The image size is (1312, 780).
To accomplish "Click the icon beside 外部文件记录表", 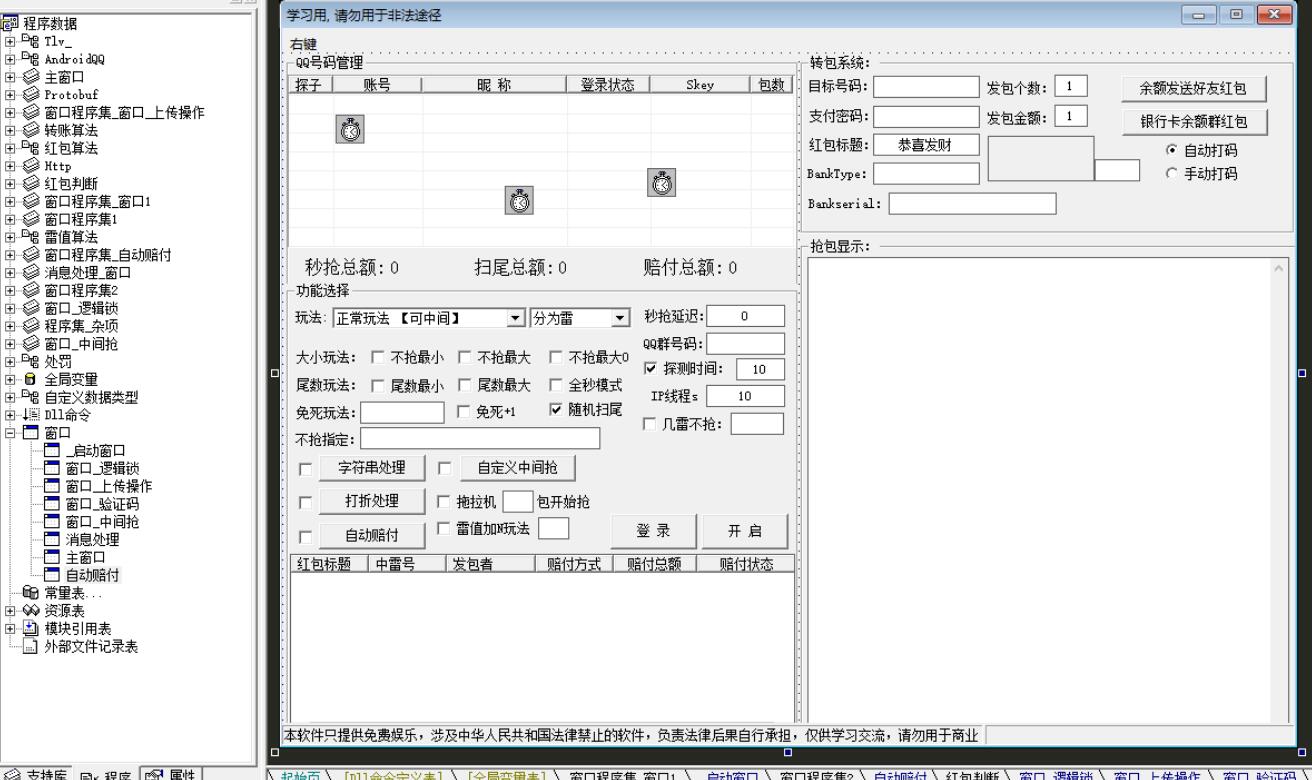I will 31,646.
